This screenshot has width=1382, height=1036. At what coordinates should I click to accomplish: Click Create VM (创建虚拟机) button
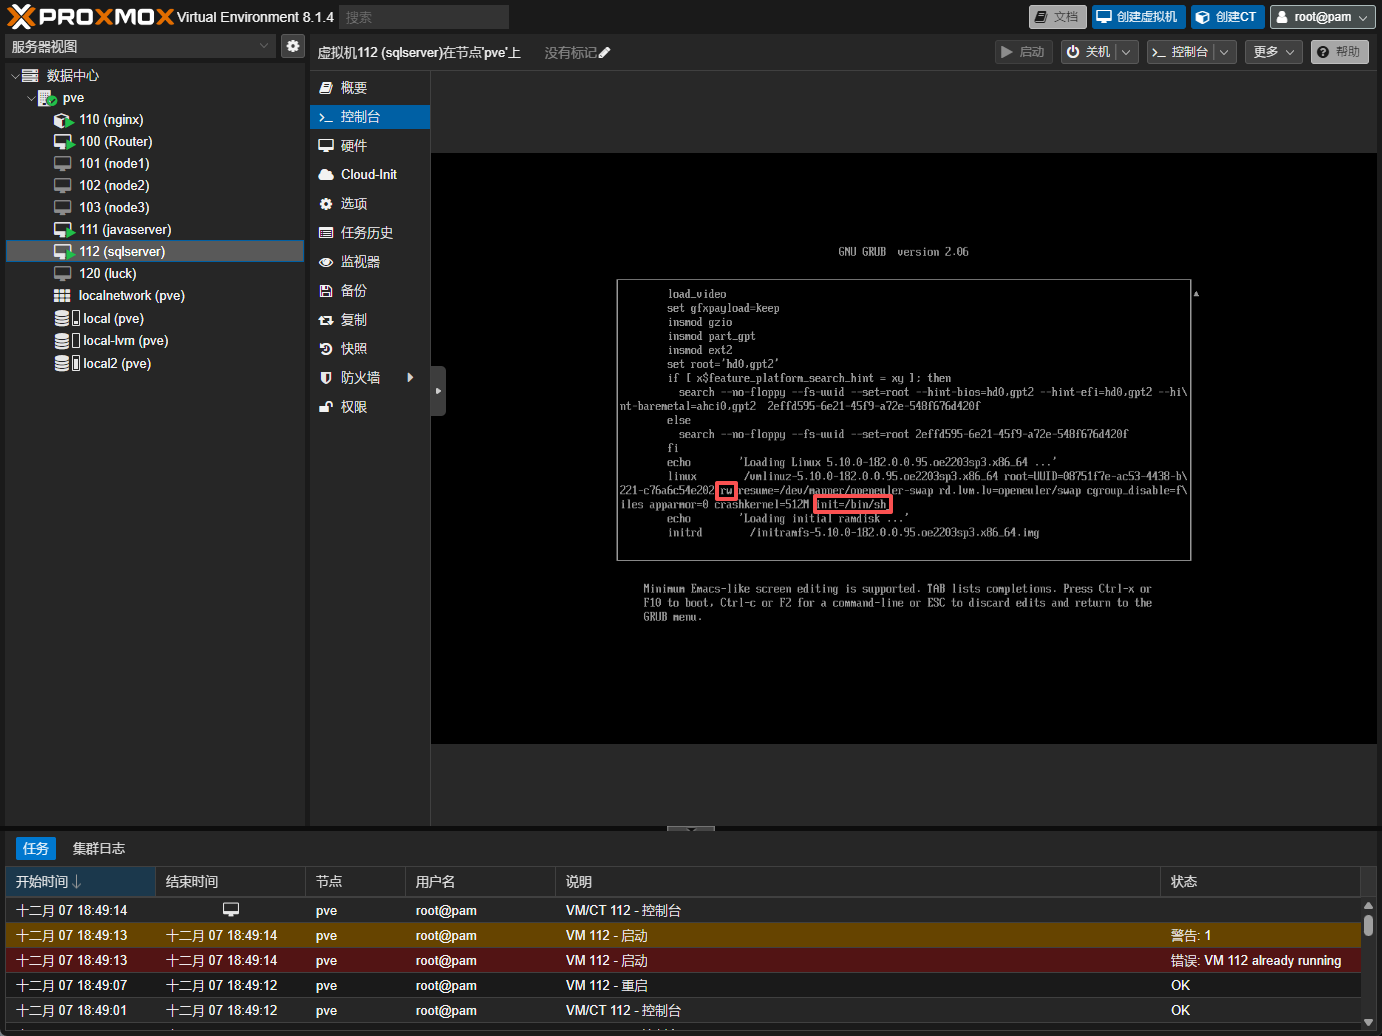click(1138, 17)
